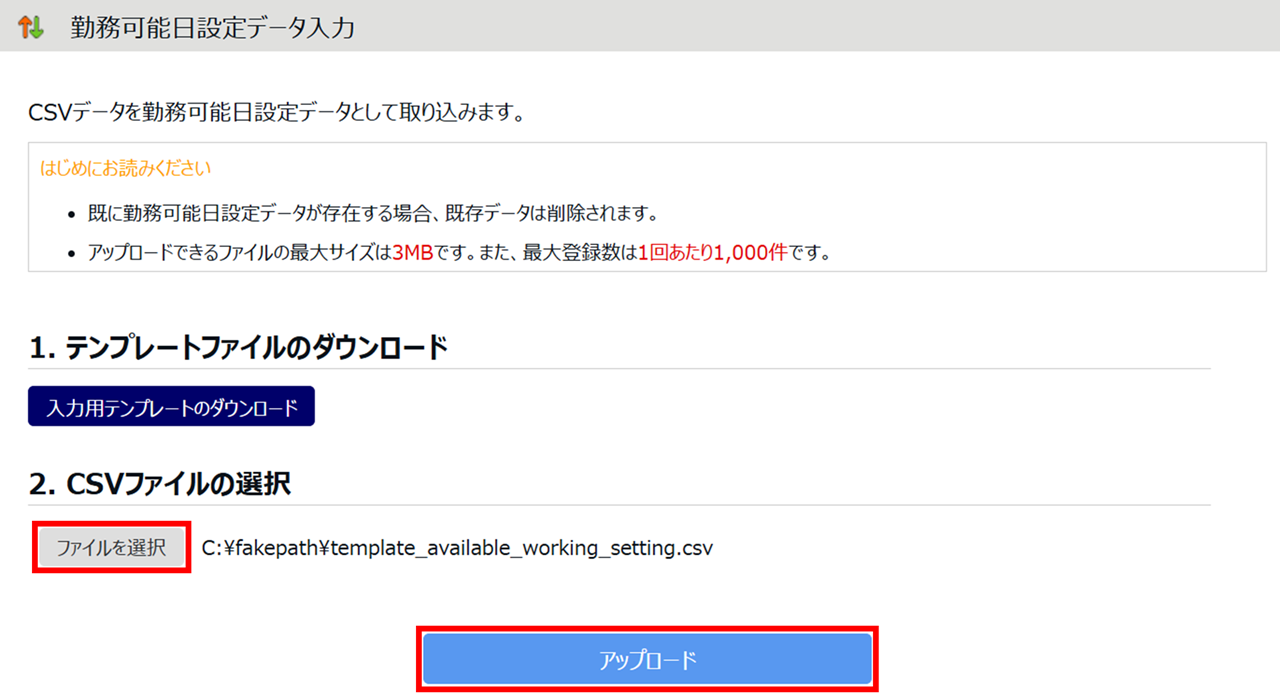Click the red 3MB file size limit
The height and width of the screenshot is (698, 1280).
pos(411,253)
